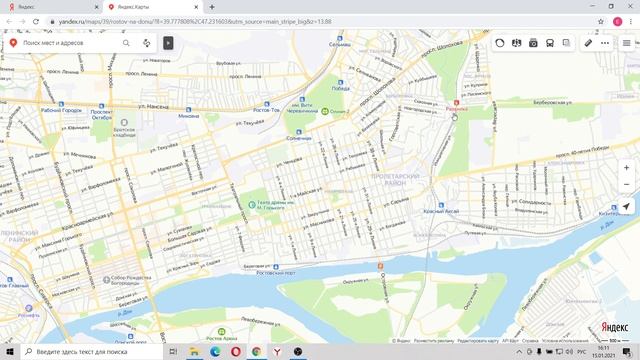This screenshot has width=640, height=360.
Task: Show moving public transport via bus icon
Action: (x=550, y=43)
